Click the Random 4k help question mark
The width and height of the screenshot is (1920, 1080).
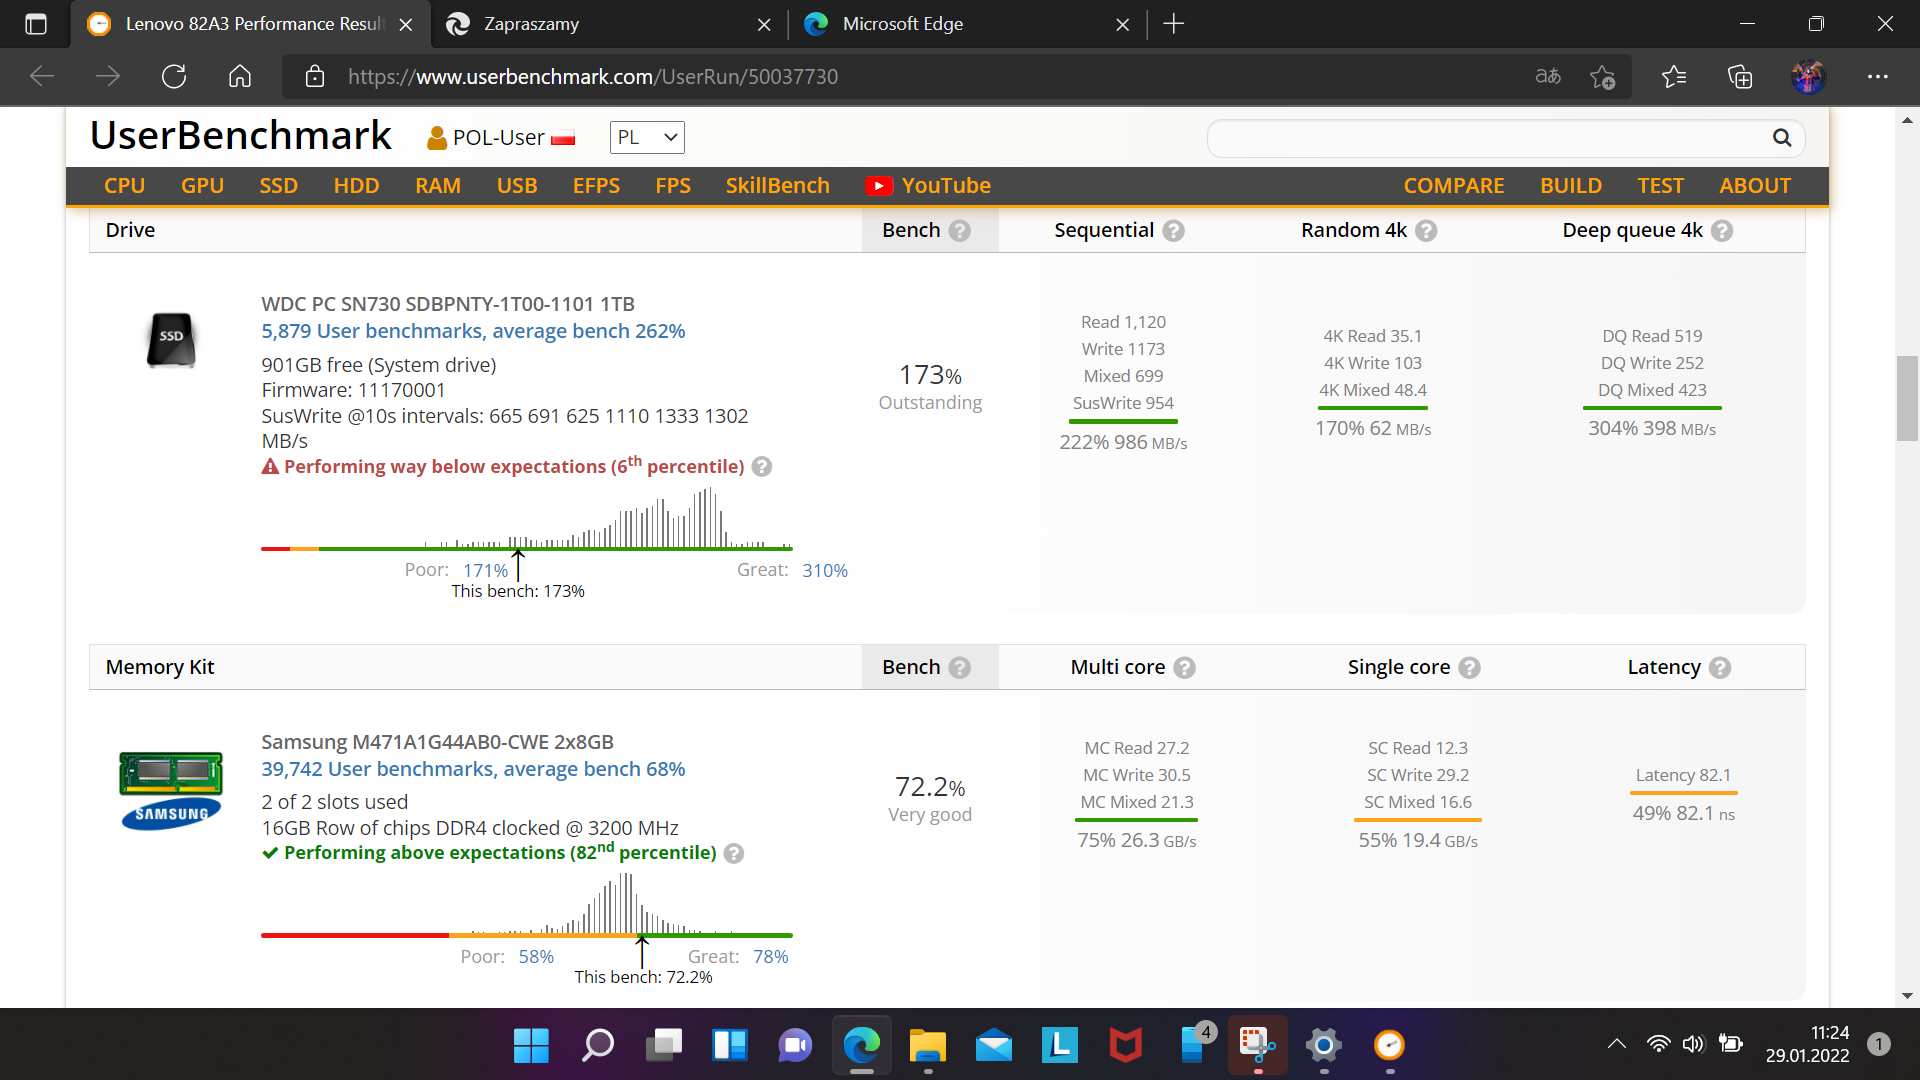click(1427, 231)
